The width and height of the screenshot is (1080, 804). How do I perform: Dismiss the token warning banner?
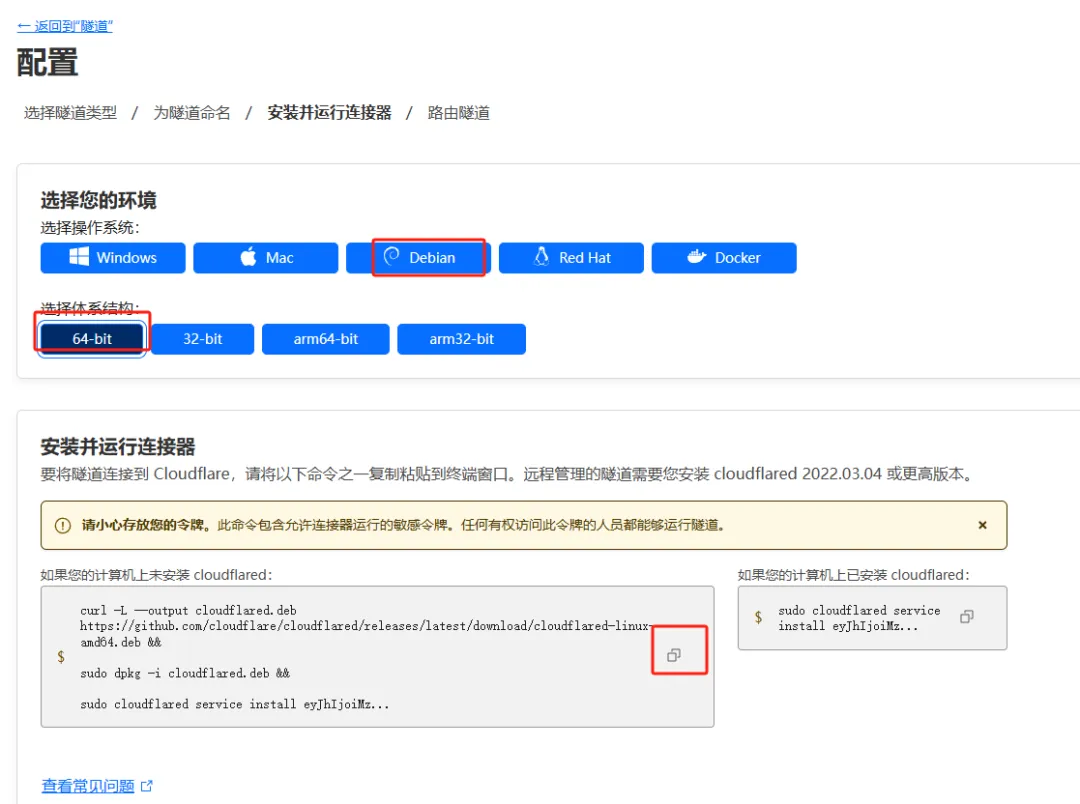click(982, 525)
